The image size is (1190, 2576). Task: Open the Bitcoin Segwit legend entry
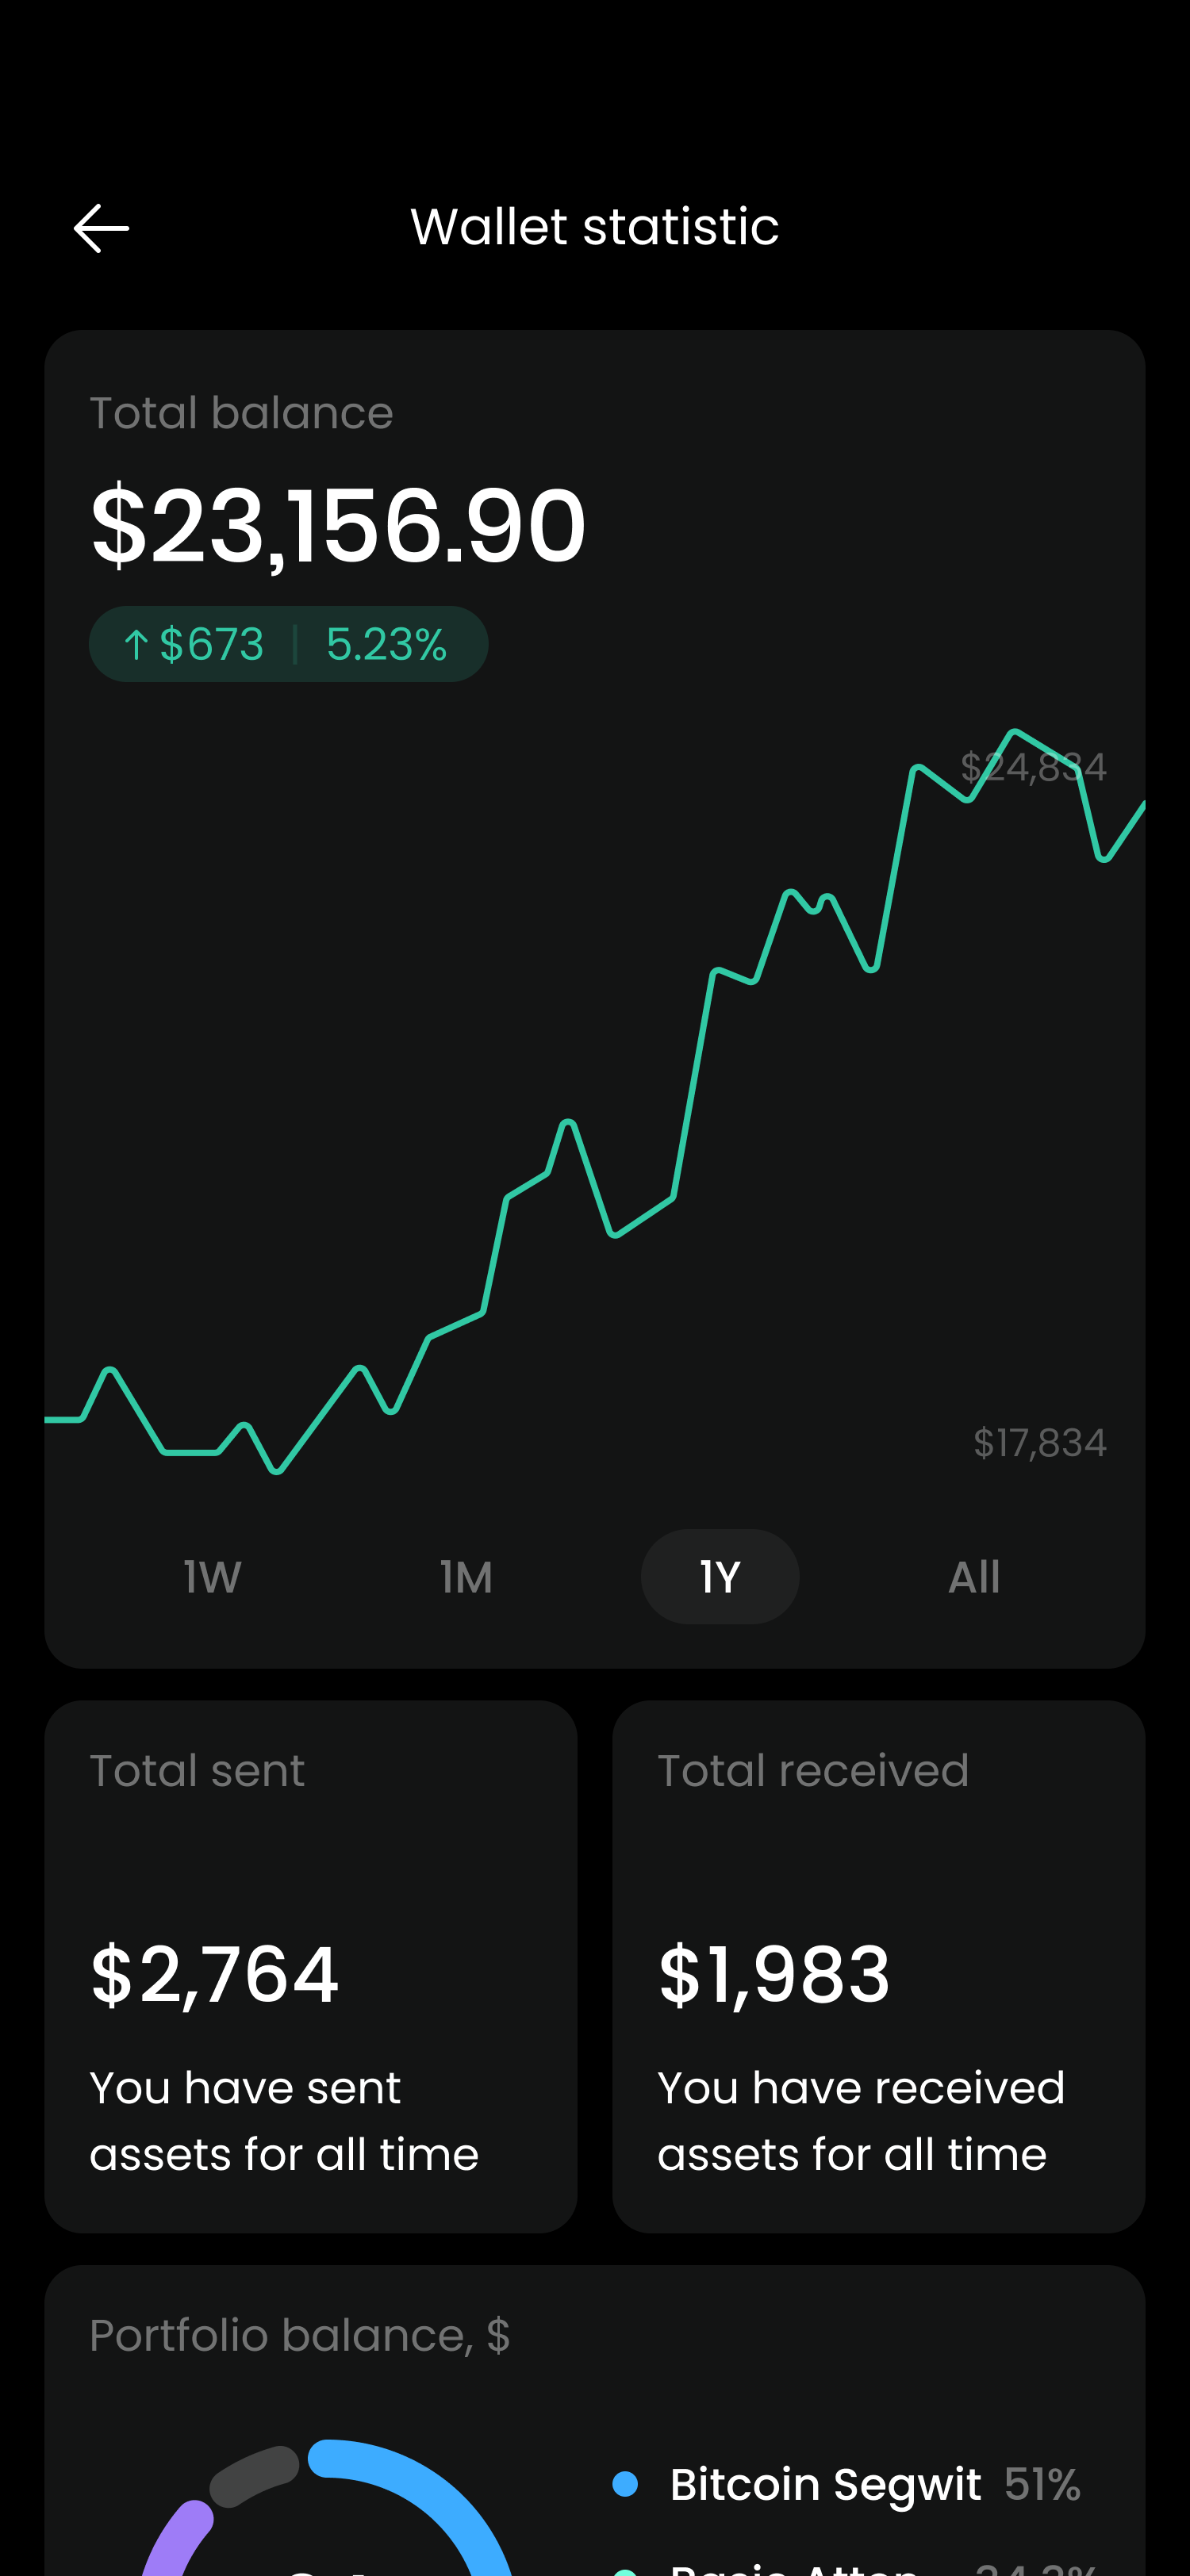pyautogui.click(x=825, y=2484)
